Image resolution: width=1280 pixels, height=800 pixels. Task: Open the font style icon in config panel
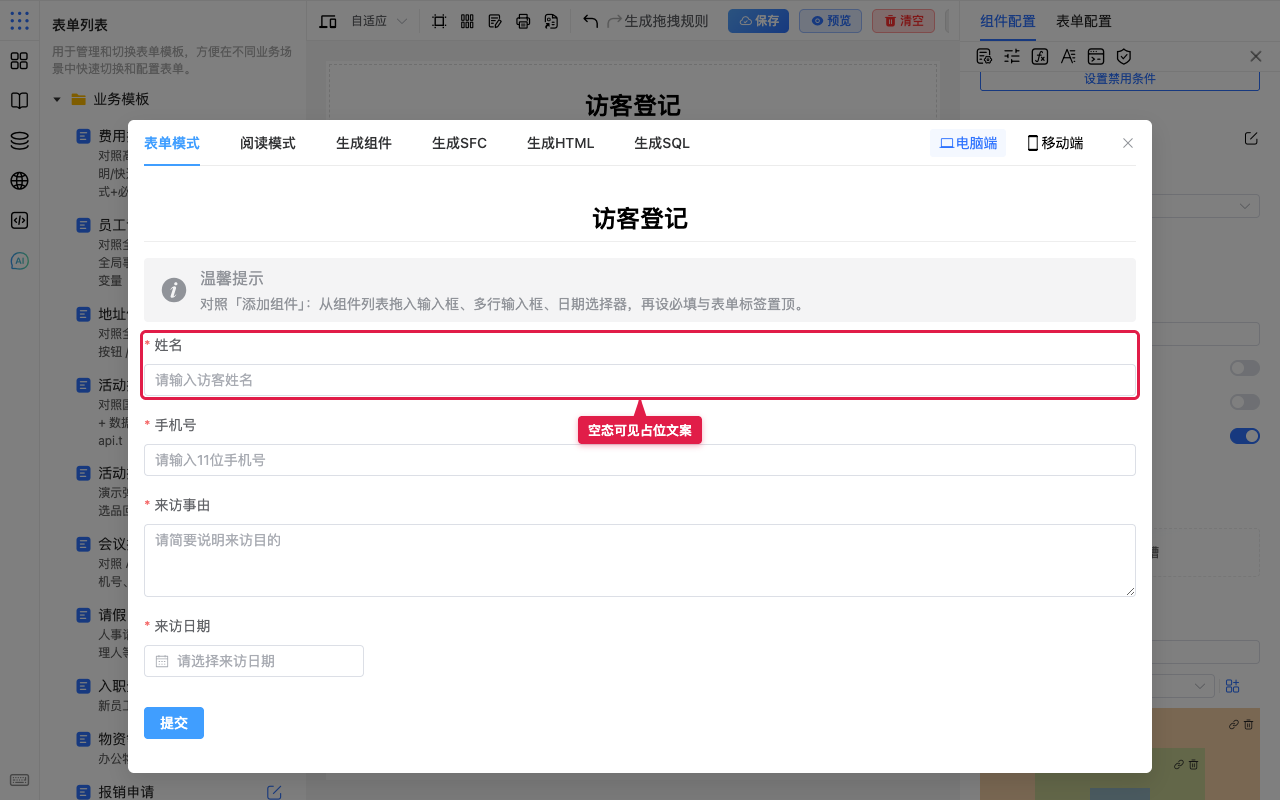1068,56
